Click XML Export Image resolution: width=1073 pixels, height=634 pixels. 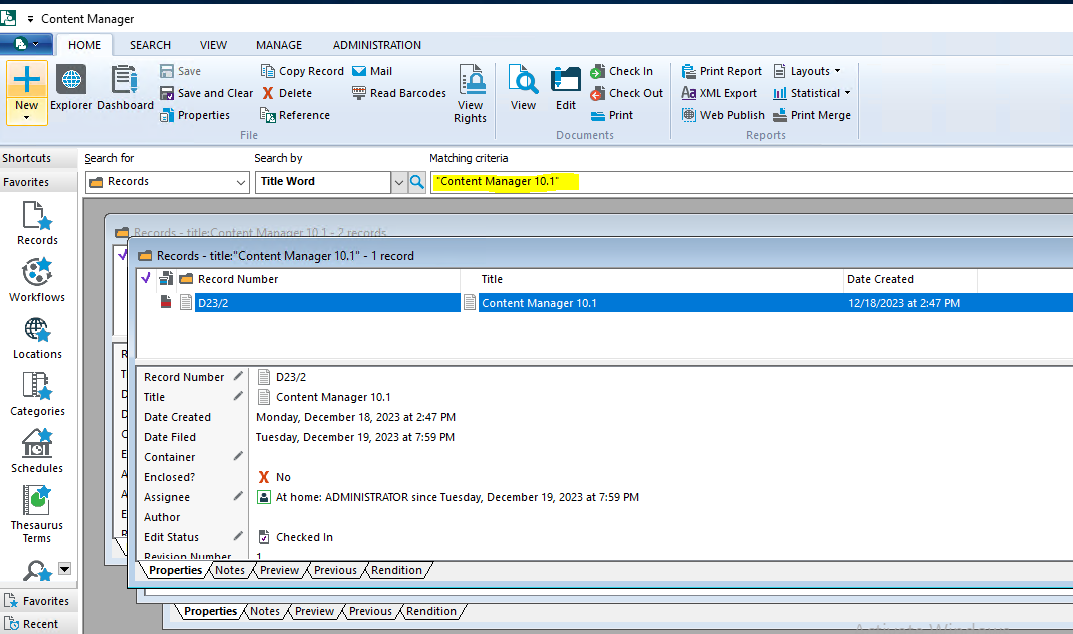click(x=719, y=93)
